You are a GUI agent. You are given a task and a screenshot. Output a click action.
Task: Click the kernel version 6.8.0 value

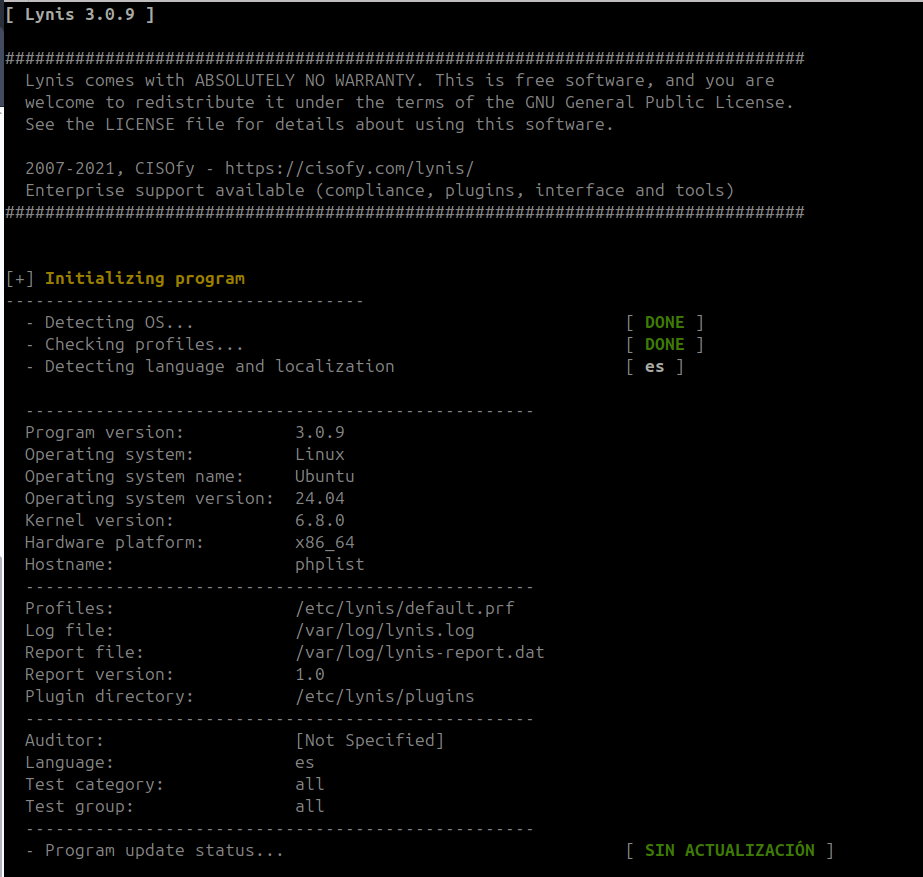coord(319,521)
